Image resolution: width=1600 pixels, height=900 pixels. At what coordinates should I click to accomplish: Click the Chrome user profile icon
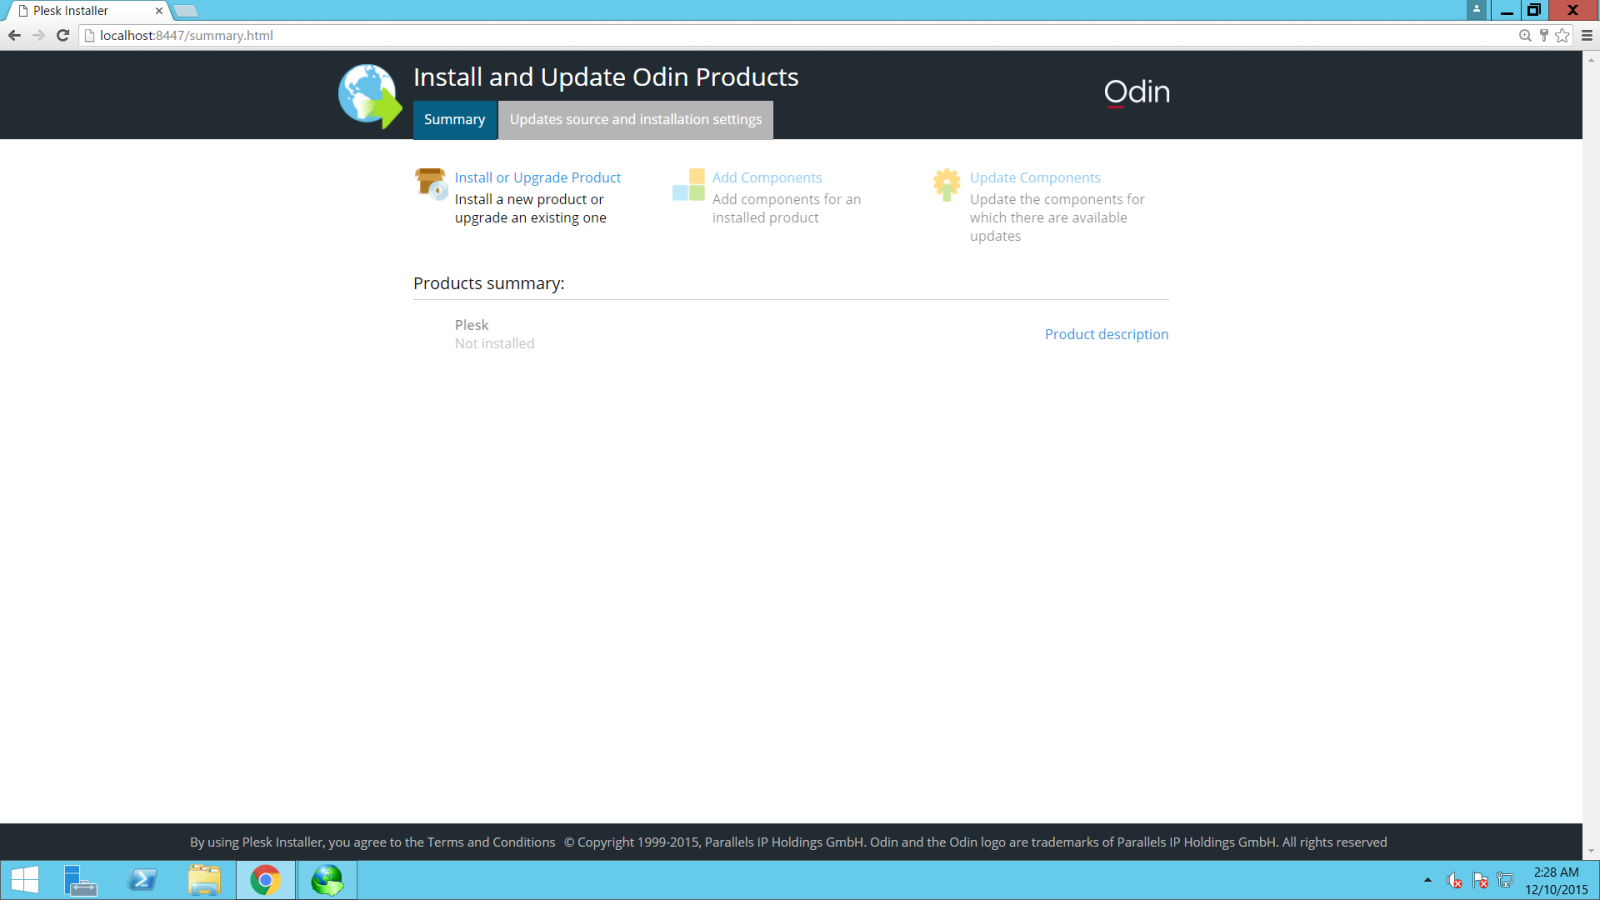[x=1477, y=10]
